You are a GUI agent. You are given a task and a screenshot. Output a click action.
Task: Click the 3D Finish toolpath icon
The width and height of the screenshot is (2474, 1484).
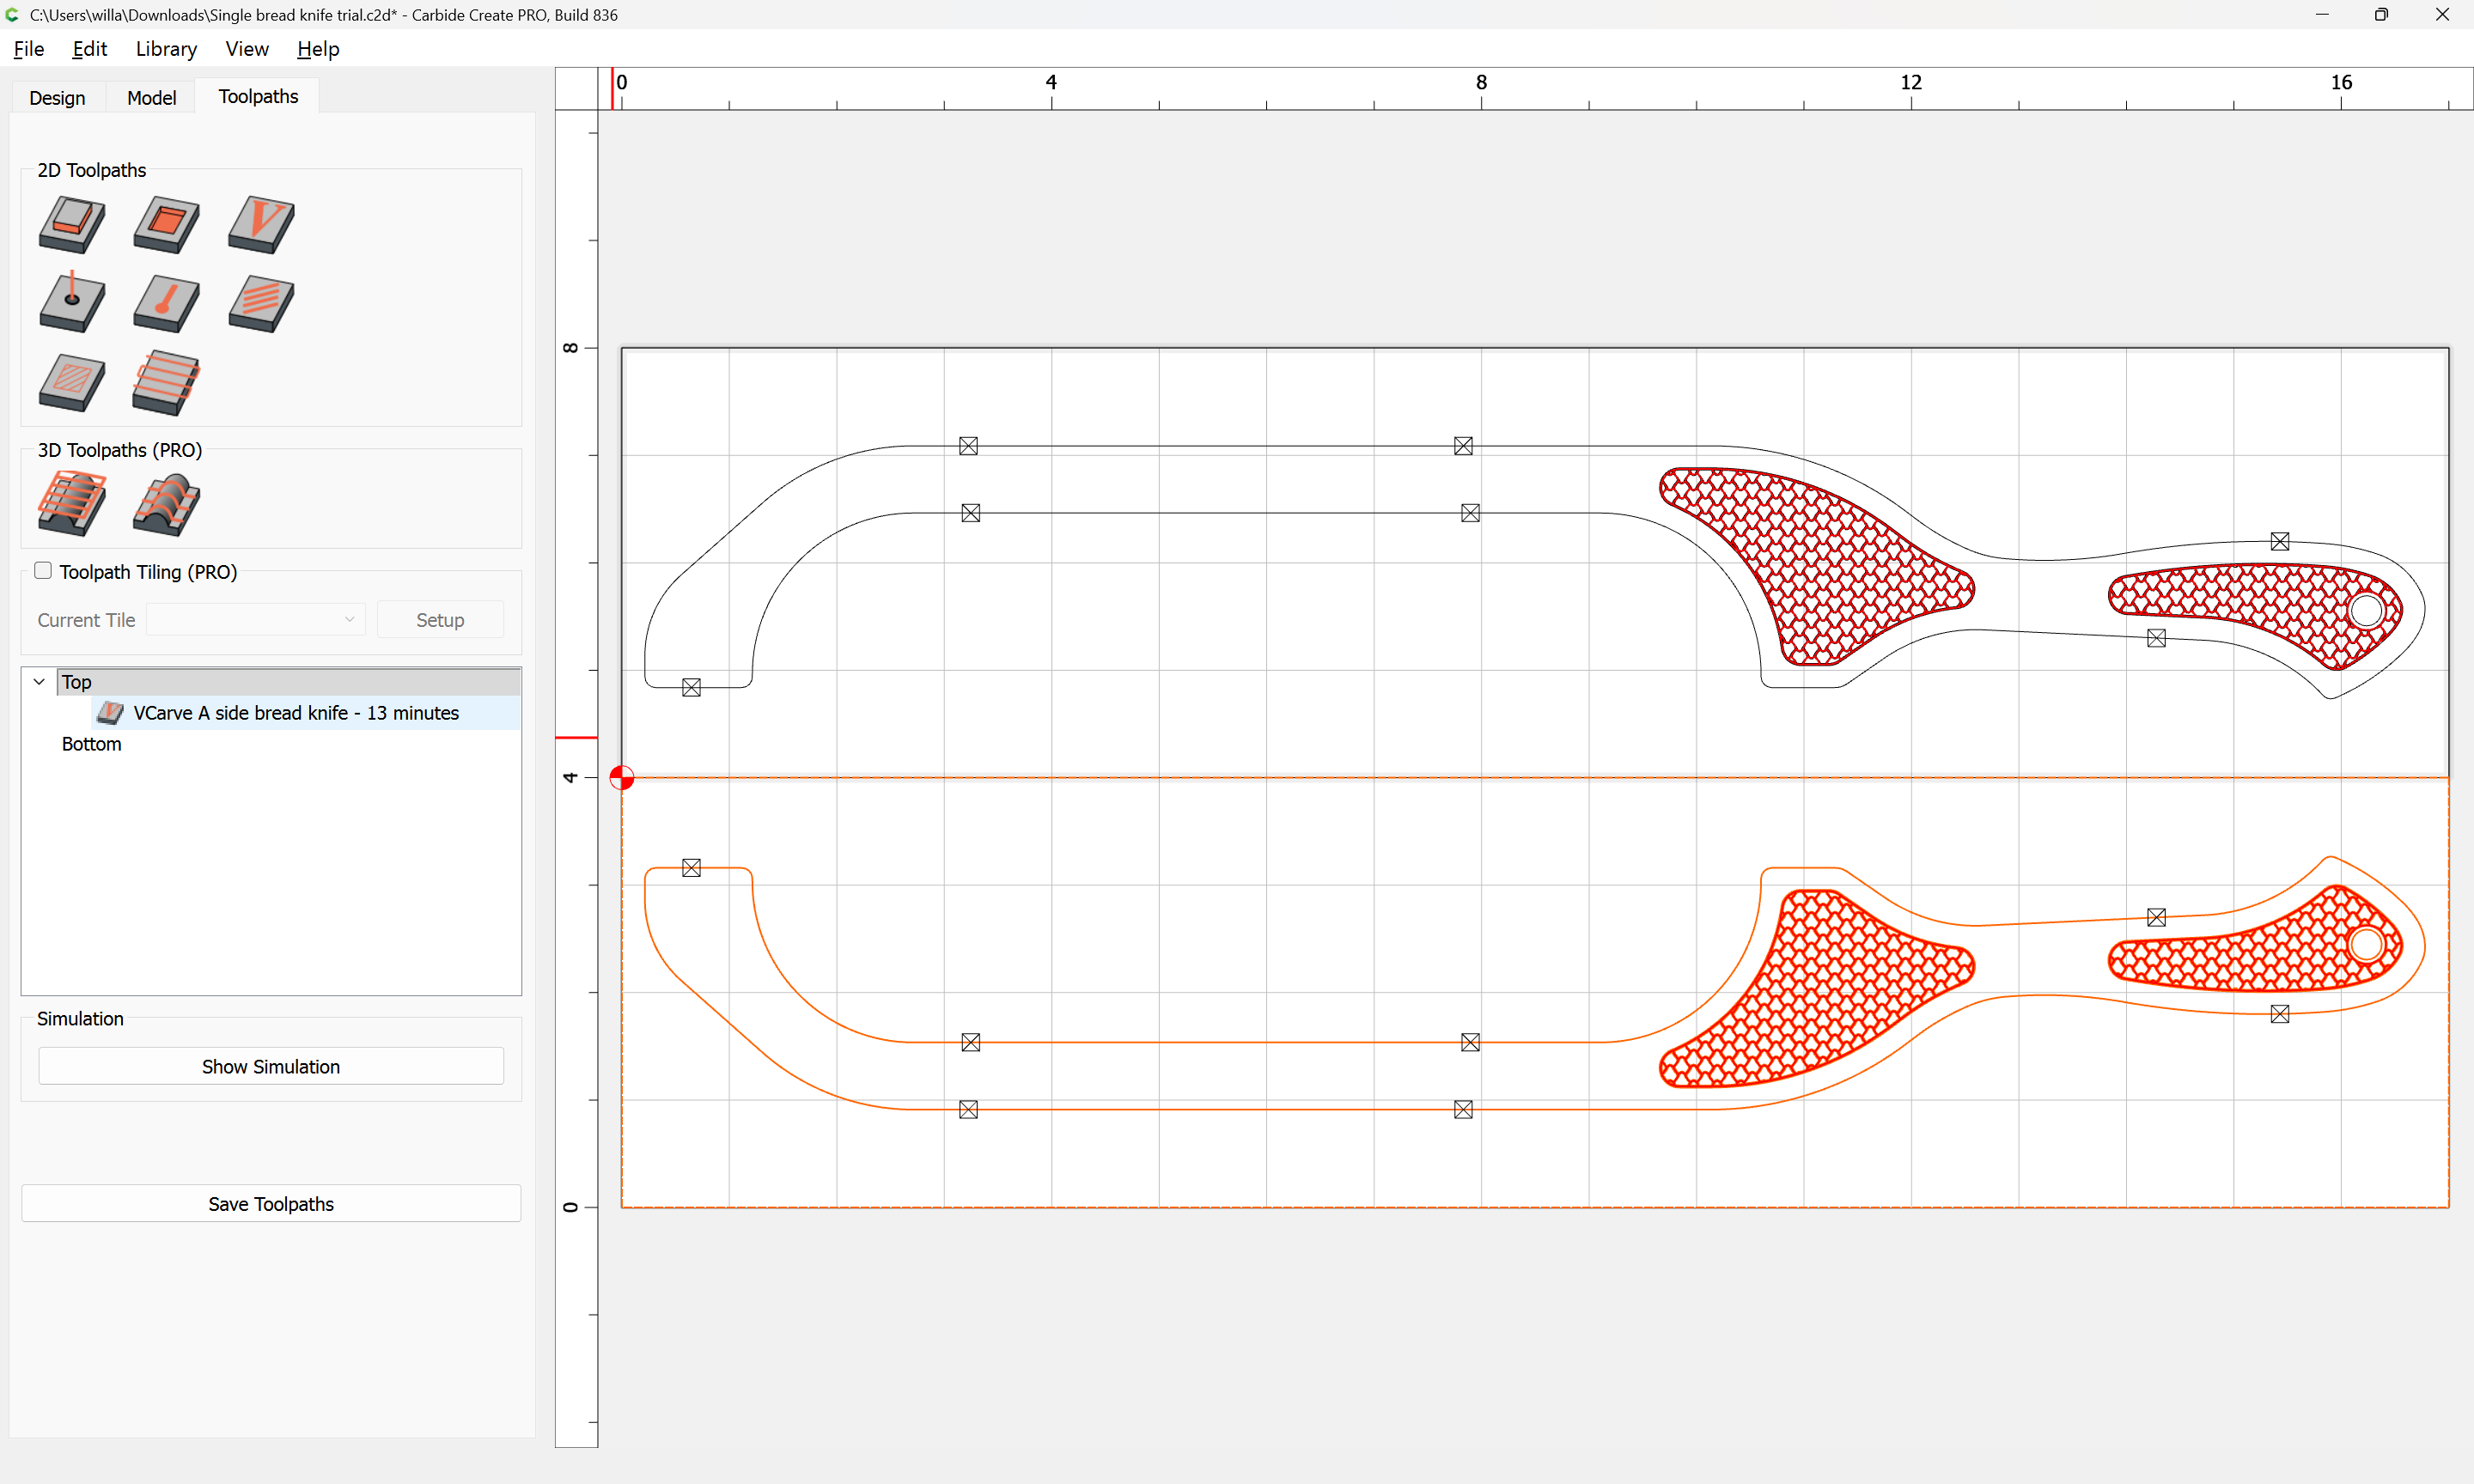pyautogui.click(x=166, y=503)
